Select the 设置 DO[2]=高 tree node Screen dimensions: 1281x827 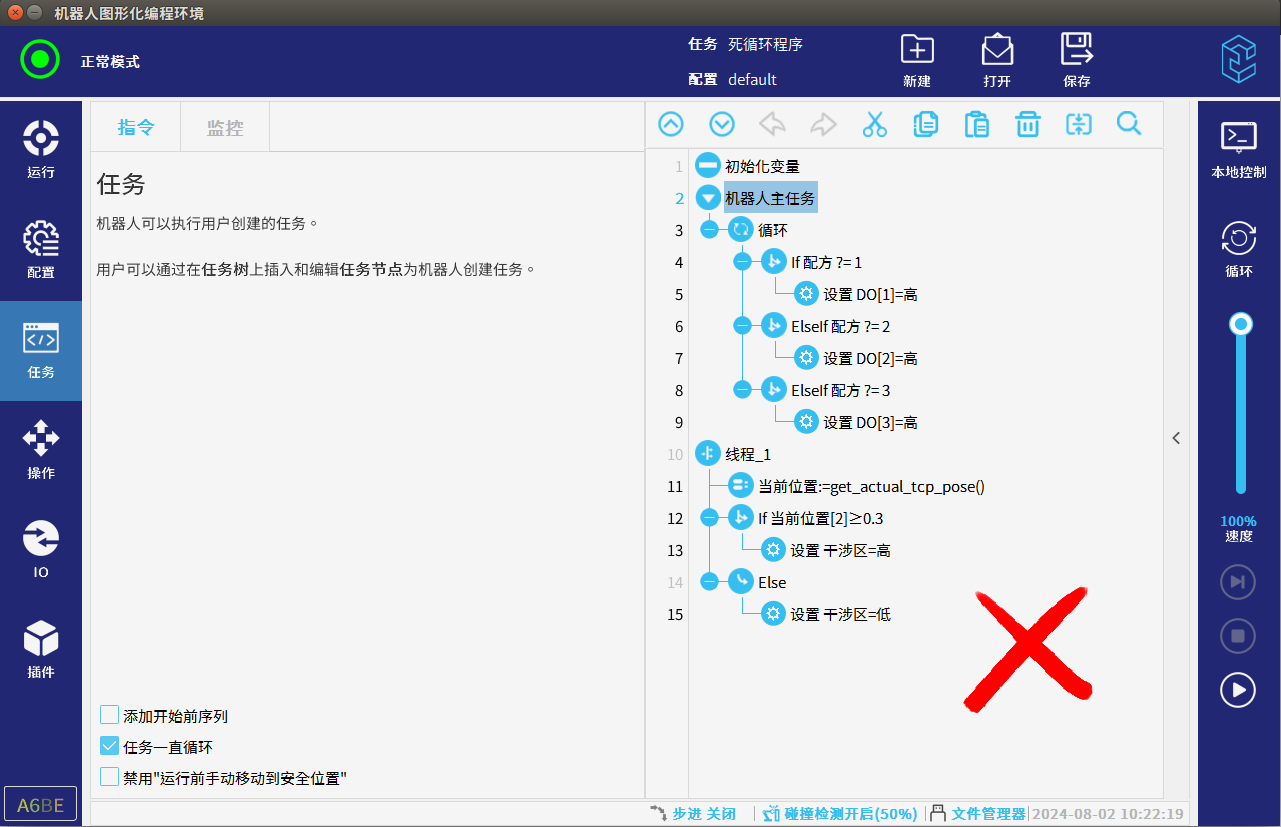click(869, 358)
